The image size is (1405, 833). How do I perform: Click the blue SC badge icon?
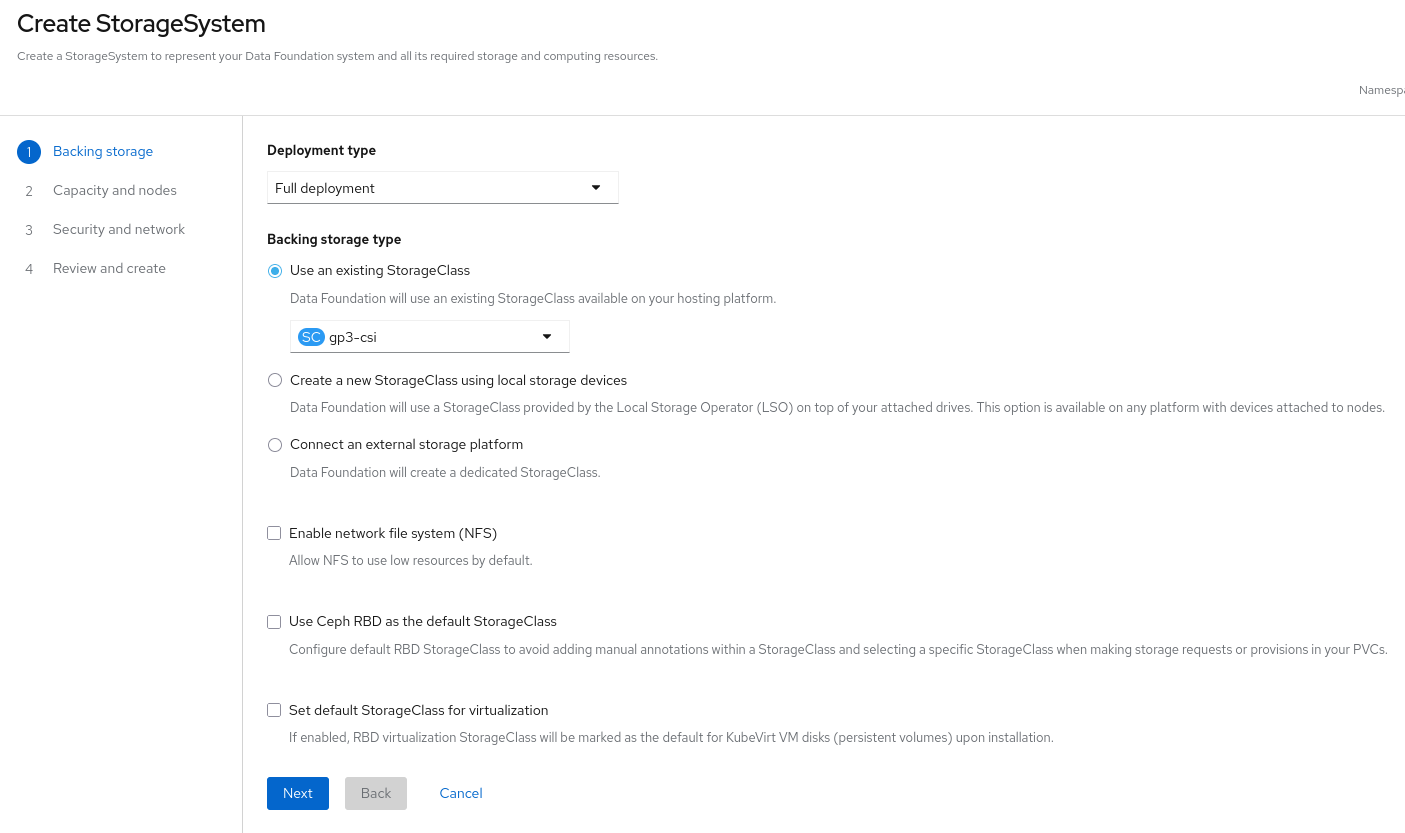tap(311, 337)
